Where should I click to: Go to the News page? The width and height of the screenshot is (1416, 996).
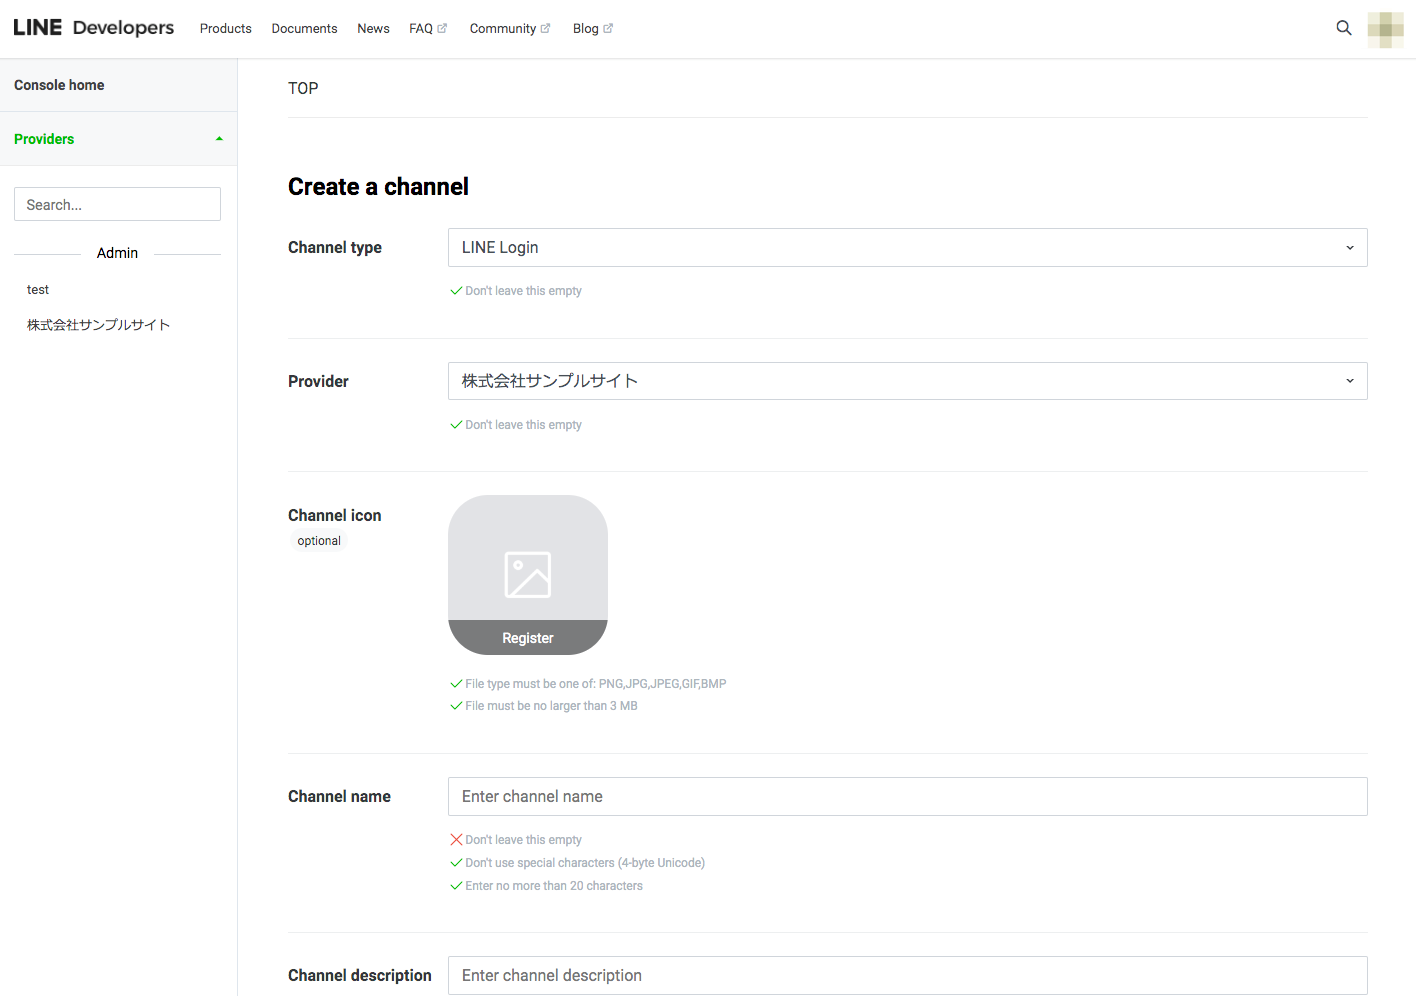click(373, 29)
